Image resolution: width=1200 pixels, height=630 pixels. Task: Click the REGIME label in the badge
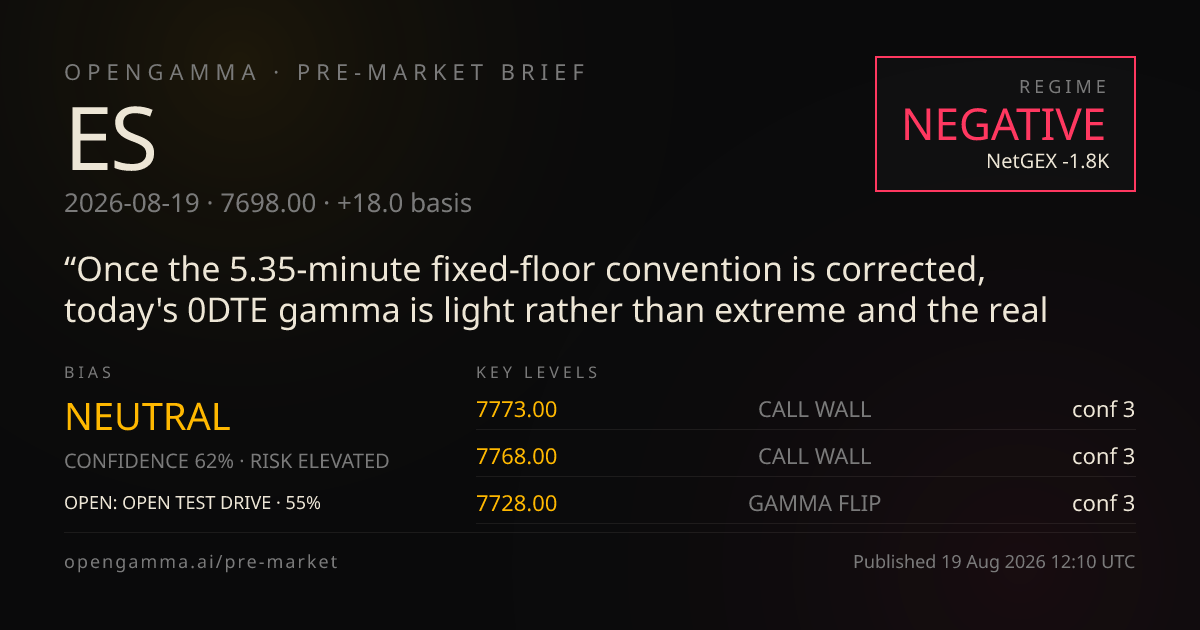(x=1063, y=87)
